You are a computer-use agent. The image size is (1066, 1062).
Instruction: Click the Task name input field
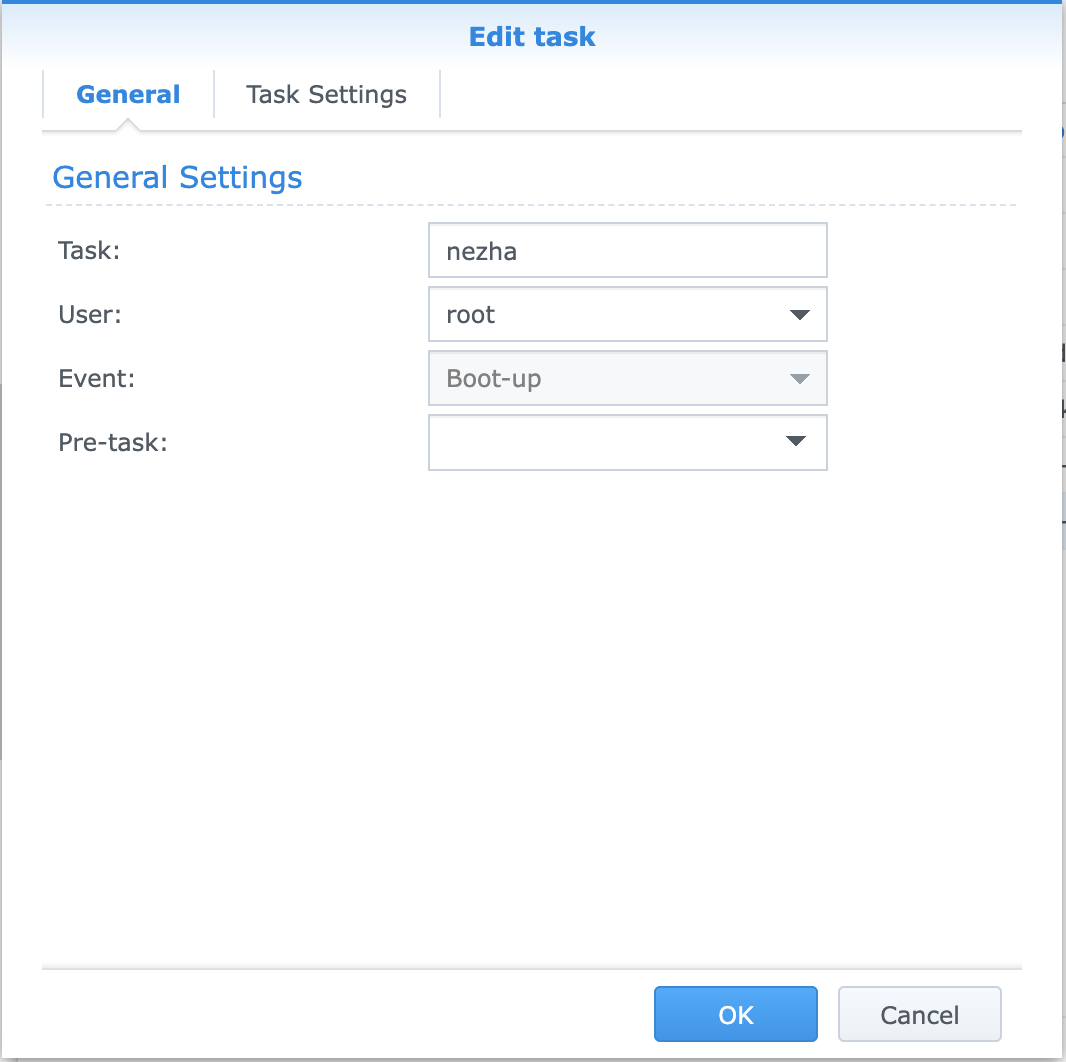(x=627, y=250)
